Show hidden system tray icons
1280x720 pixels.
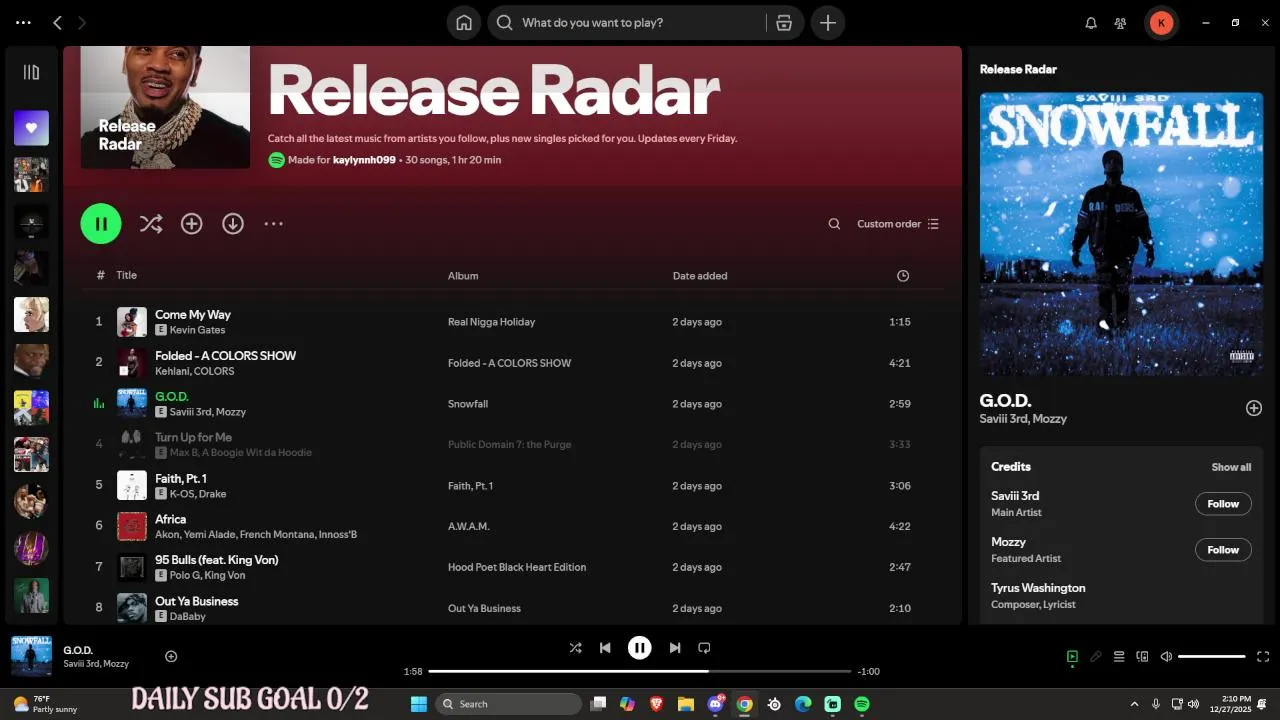pos(1134,704)
